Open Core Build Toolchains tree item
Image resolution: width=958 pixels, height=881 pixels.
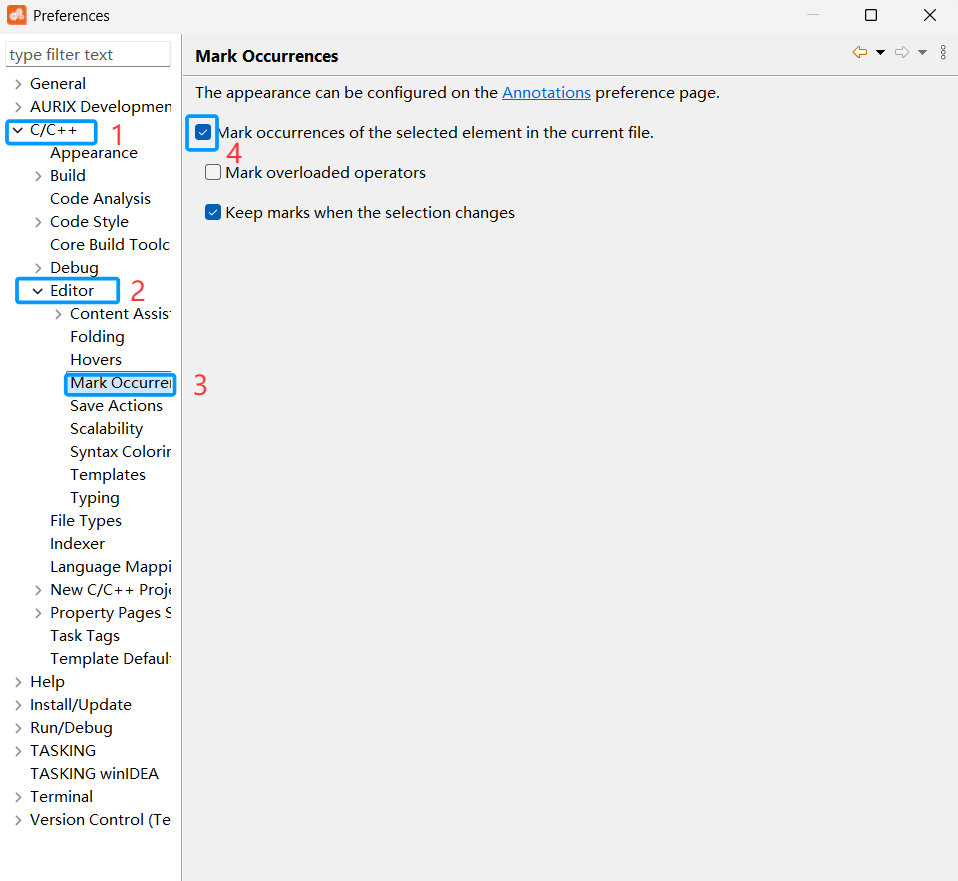click(x=110, y=244)
